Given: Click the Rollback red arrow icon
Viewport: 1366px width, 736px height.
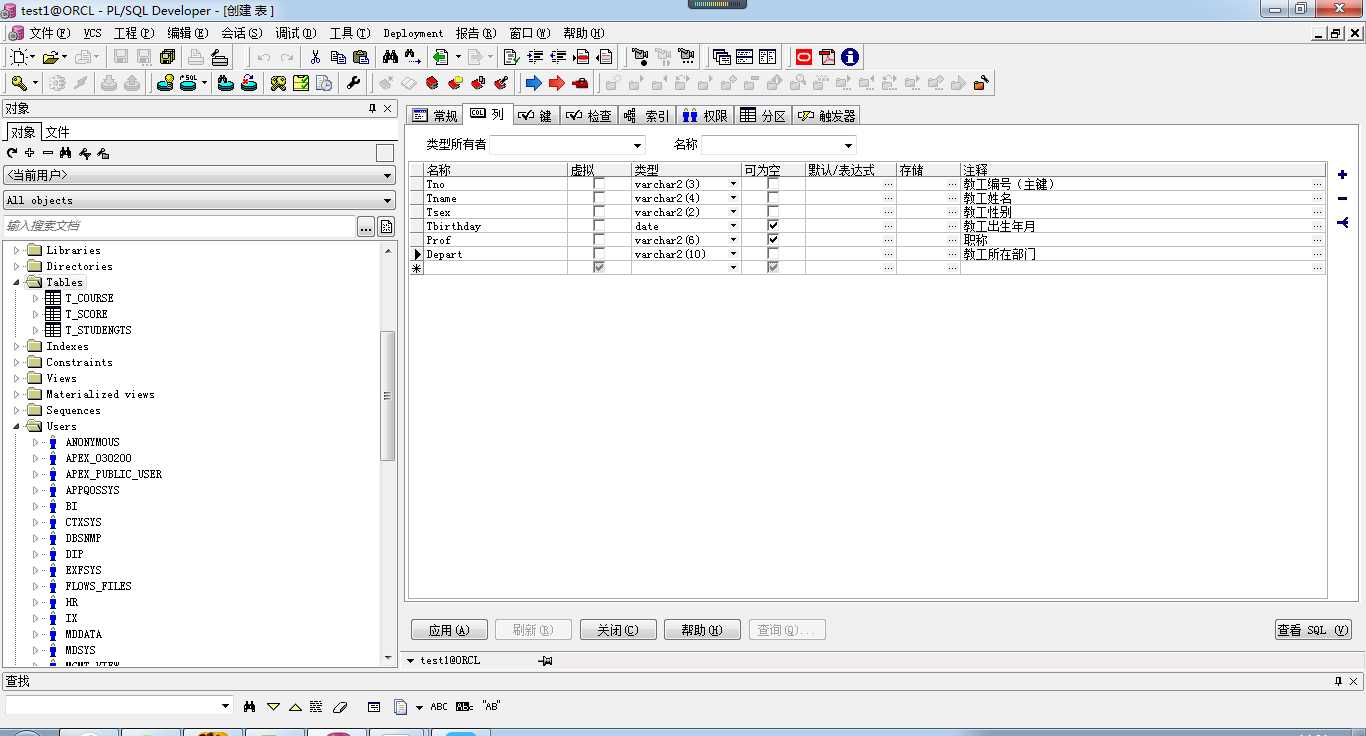Looking at the screenshot, I should (557, 83).
